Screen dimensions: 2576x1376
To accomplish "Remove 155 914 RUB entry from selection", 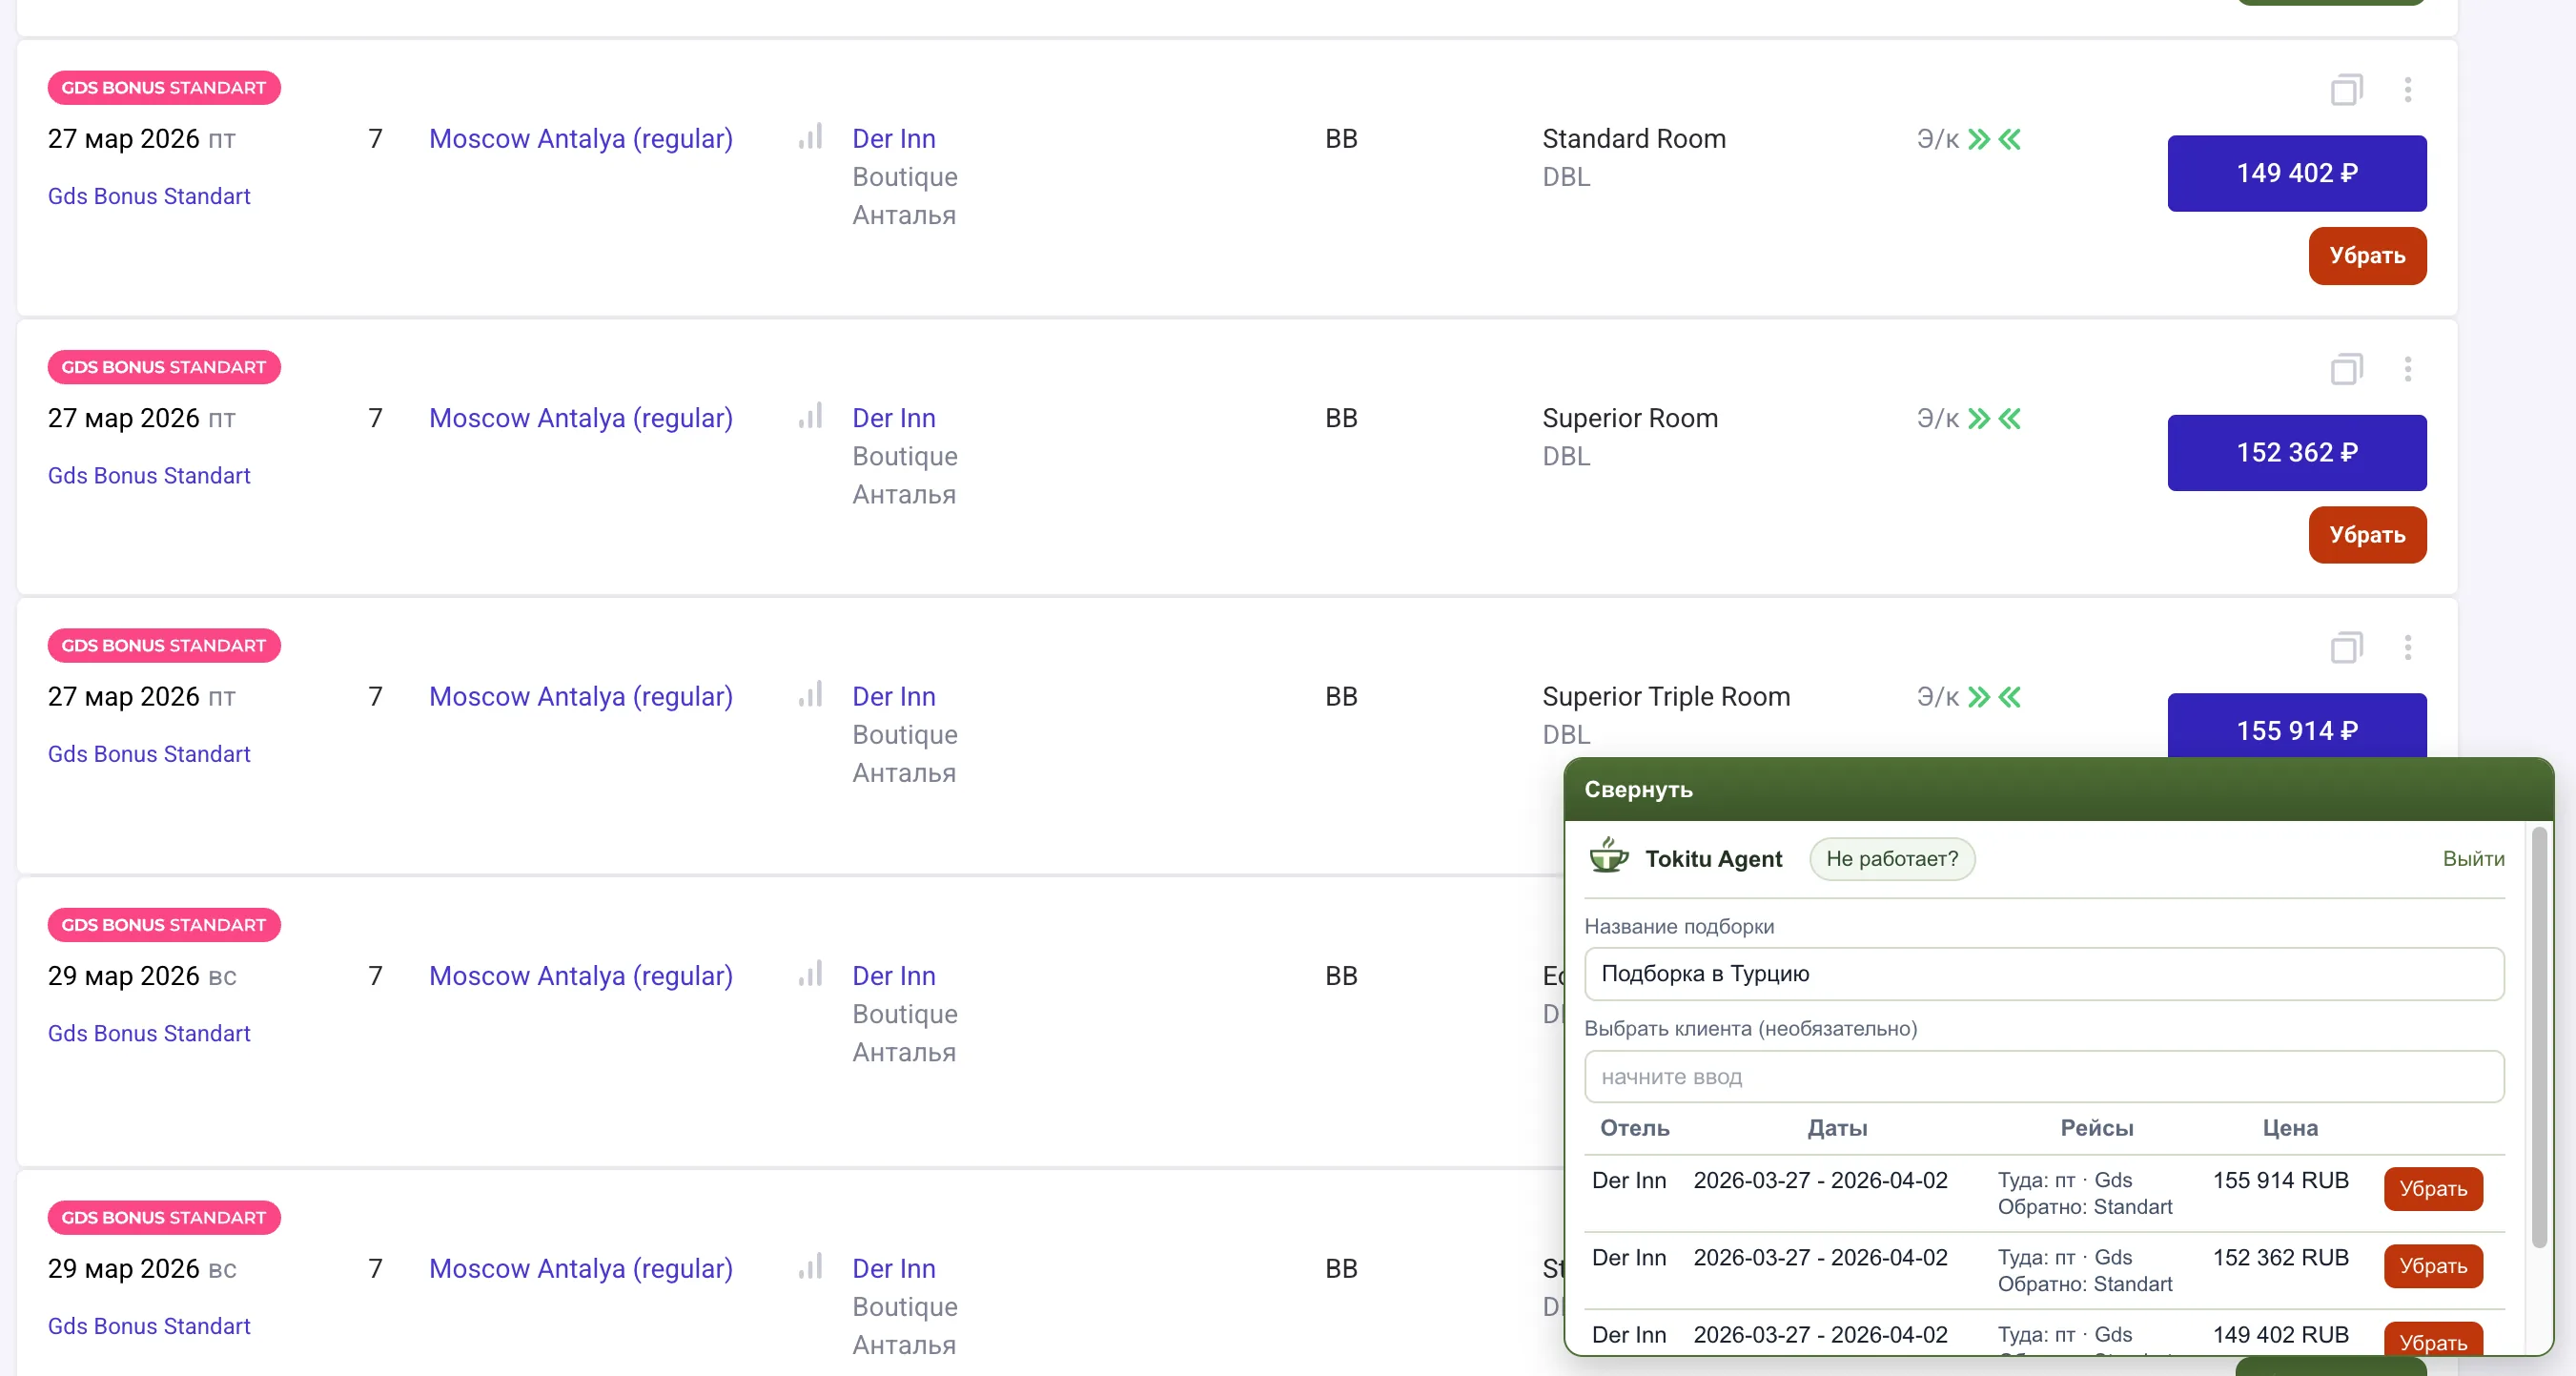I will [x=2432, y=1188].
